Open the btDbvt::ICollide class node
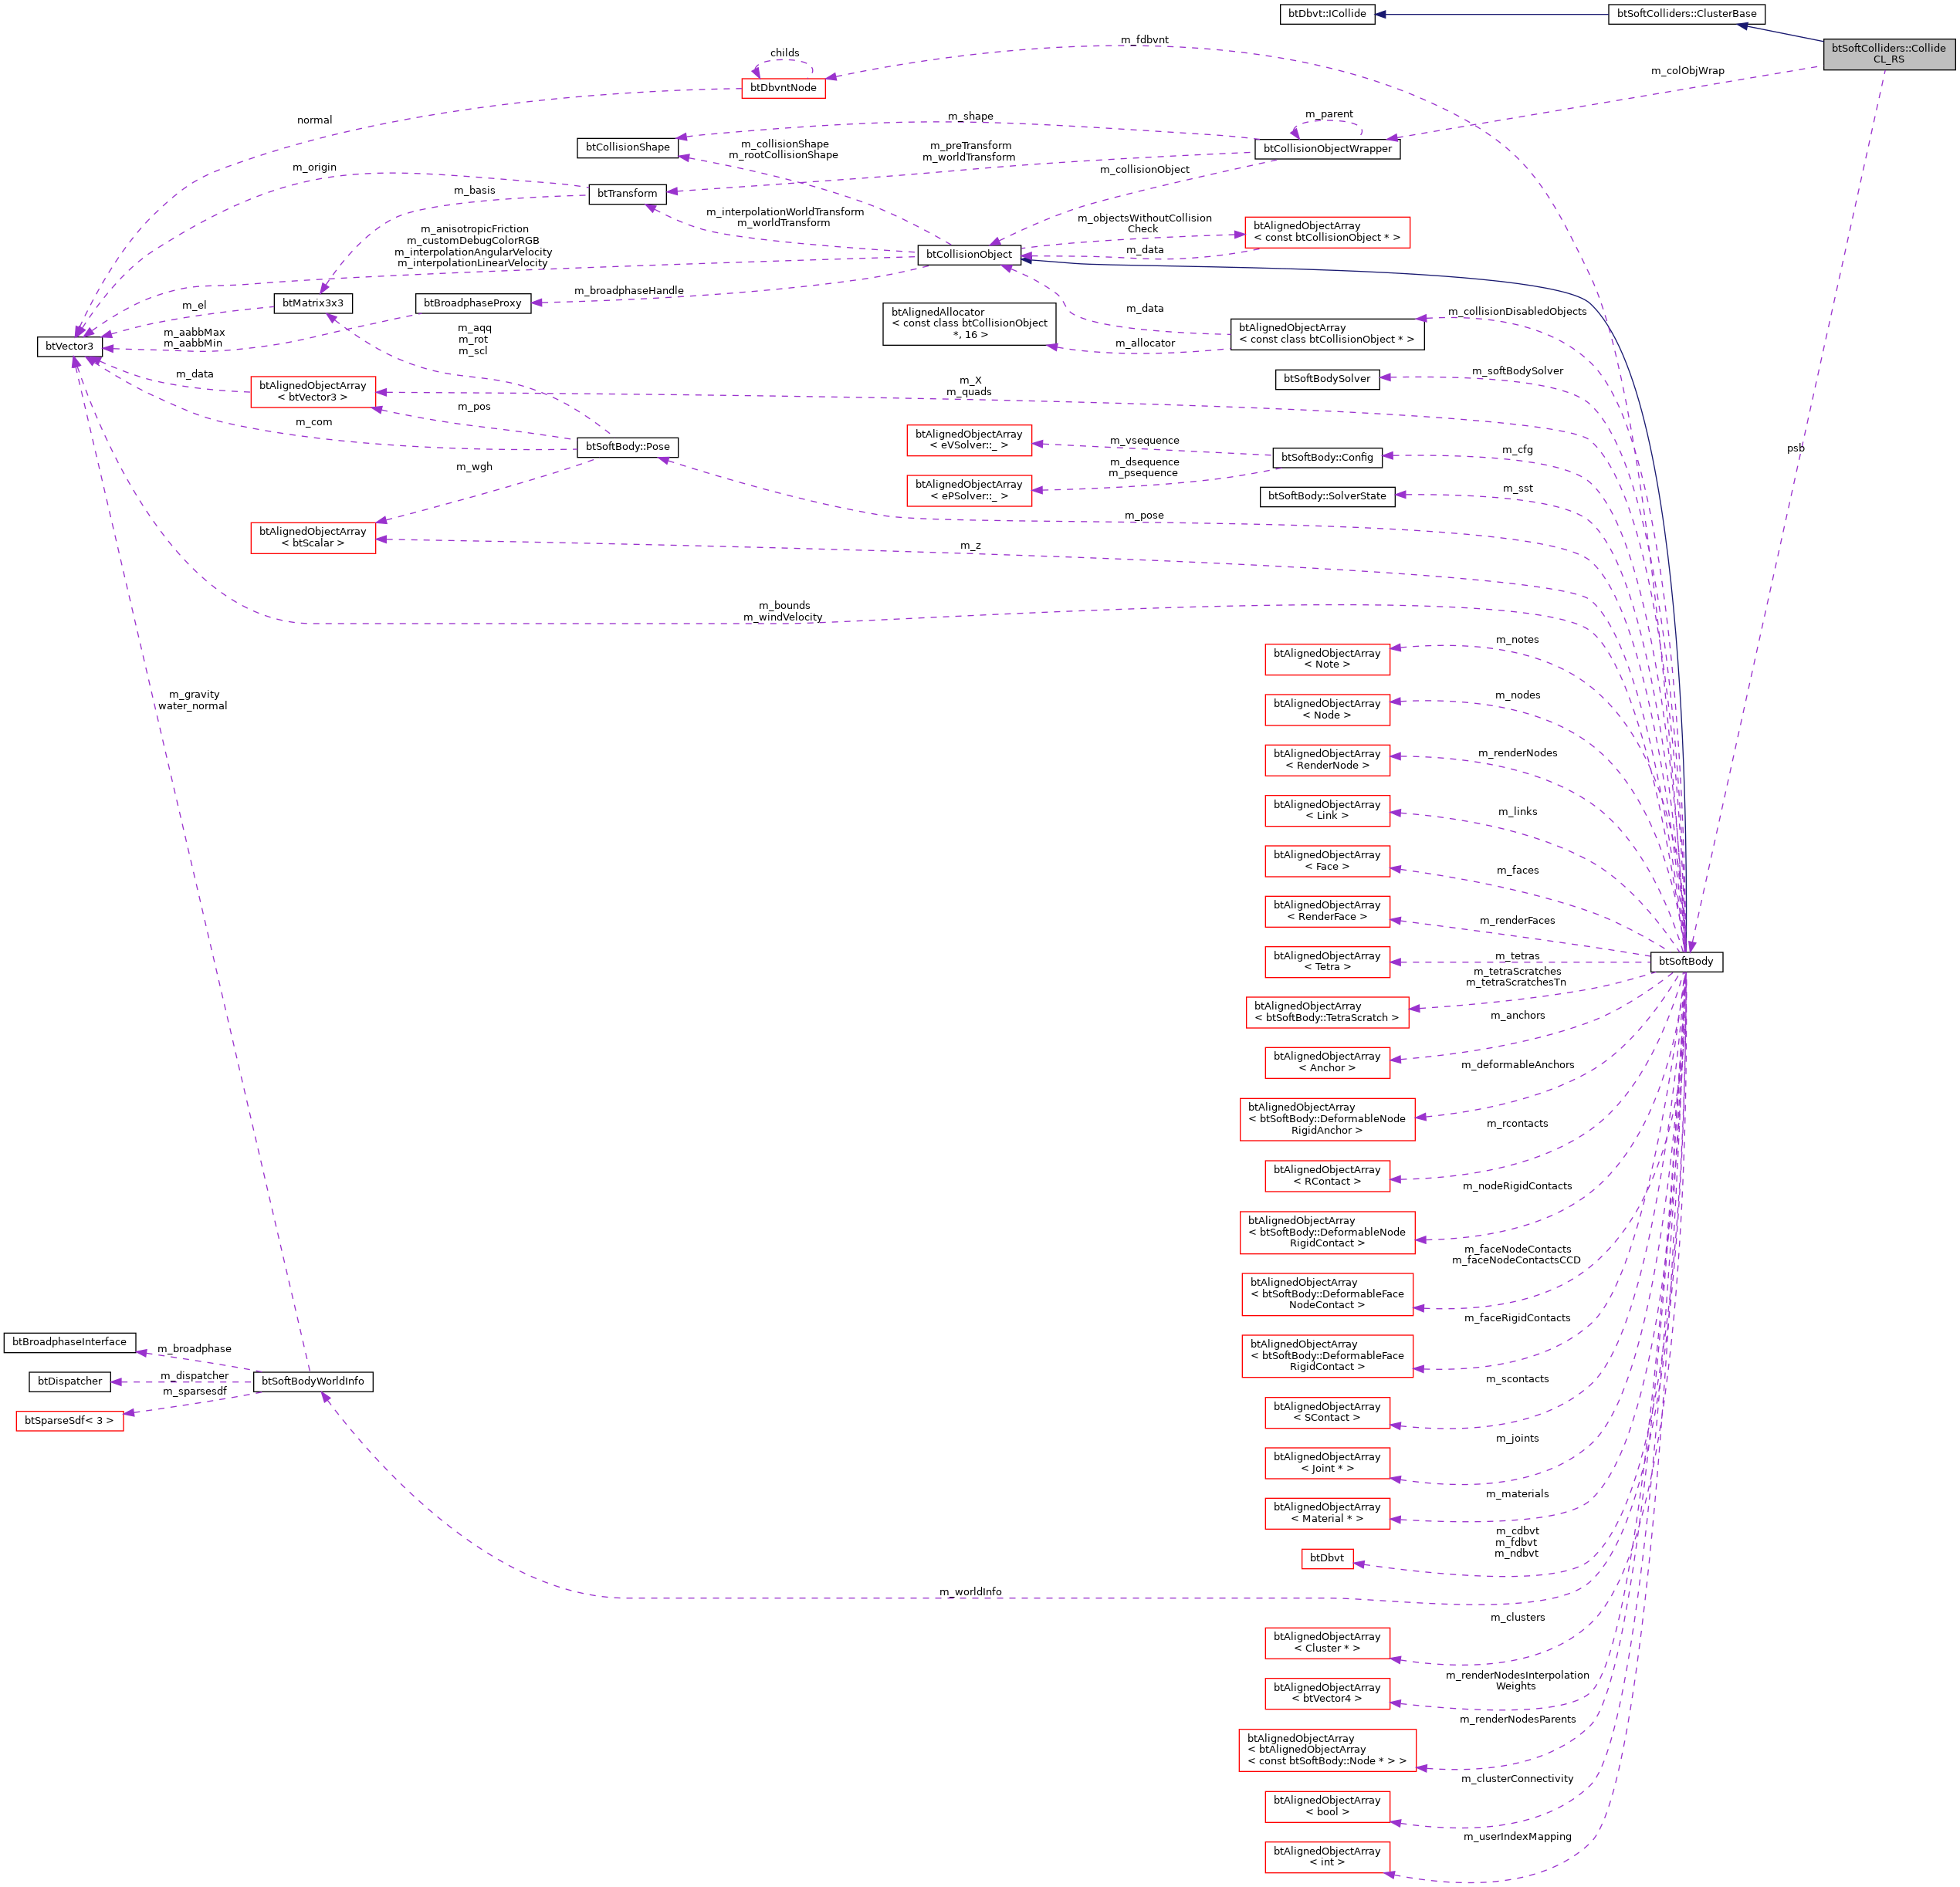1960x1887 pixels. click(1327, 14)
